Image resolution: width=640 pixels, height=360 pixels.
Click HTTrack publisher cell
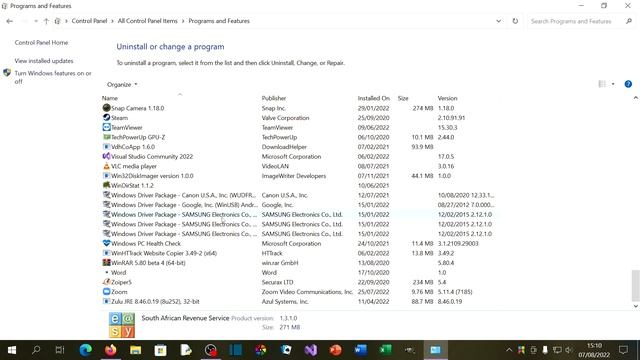click(272, 253)
